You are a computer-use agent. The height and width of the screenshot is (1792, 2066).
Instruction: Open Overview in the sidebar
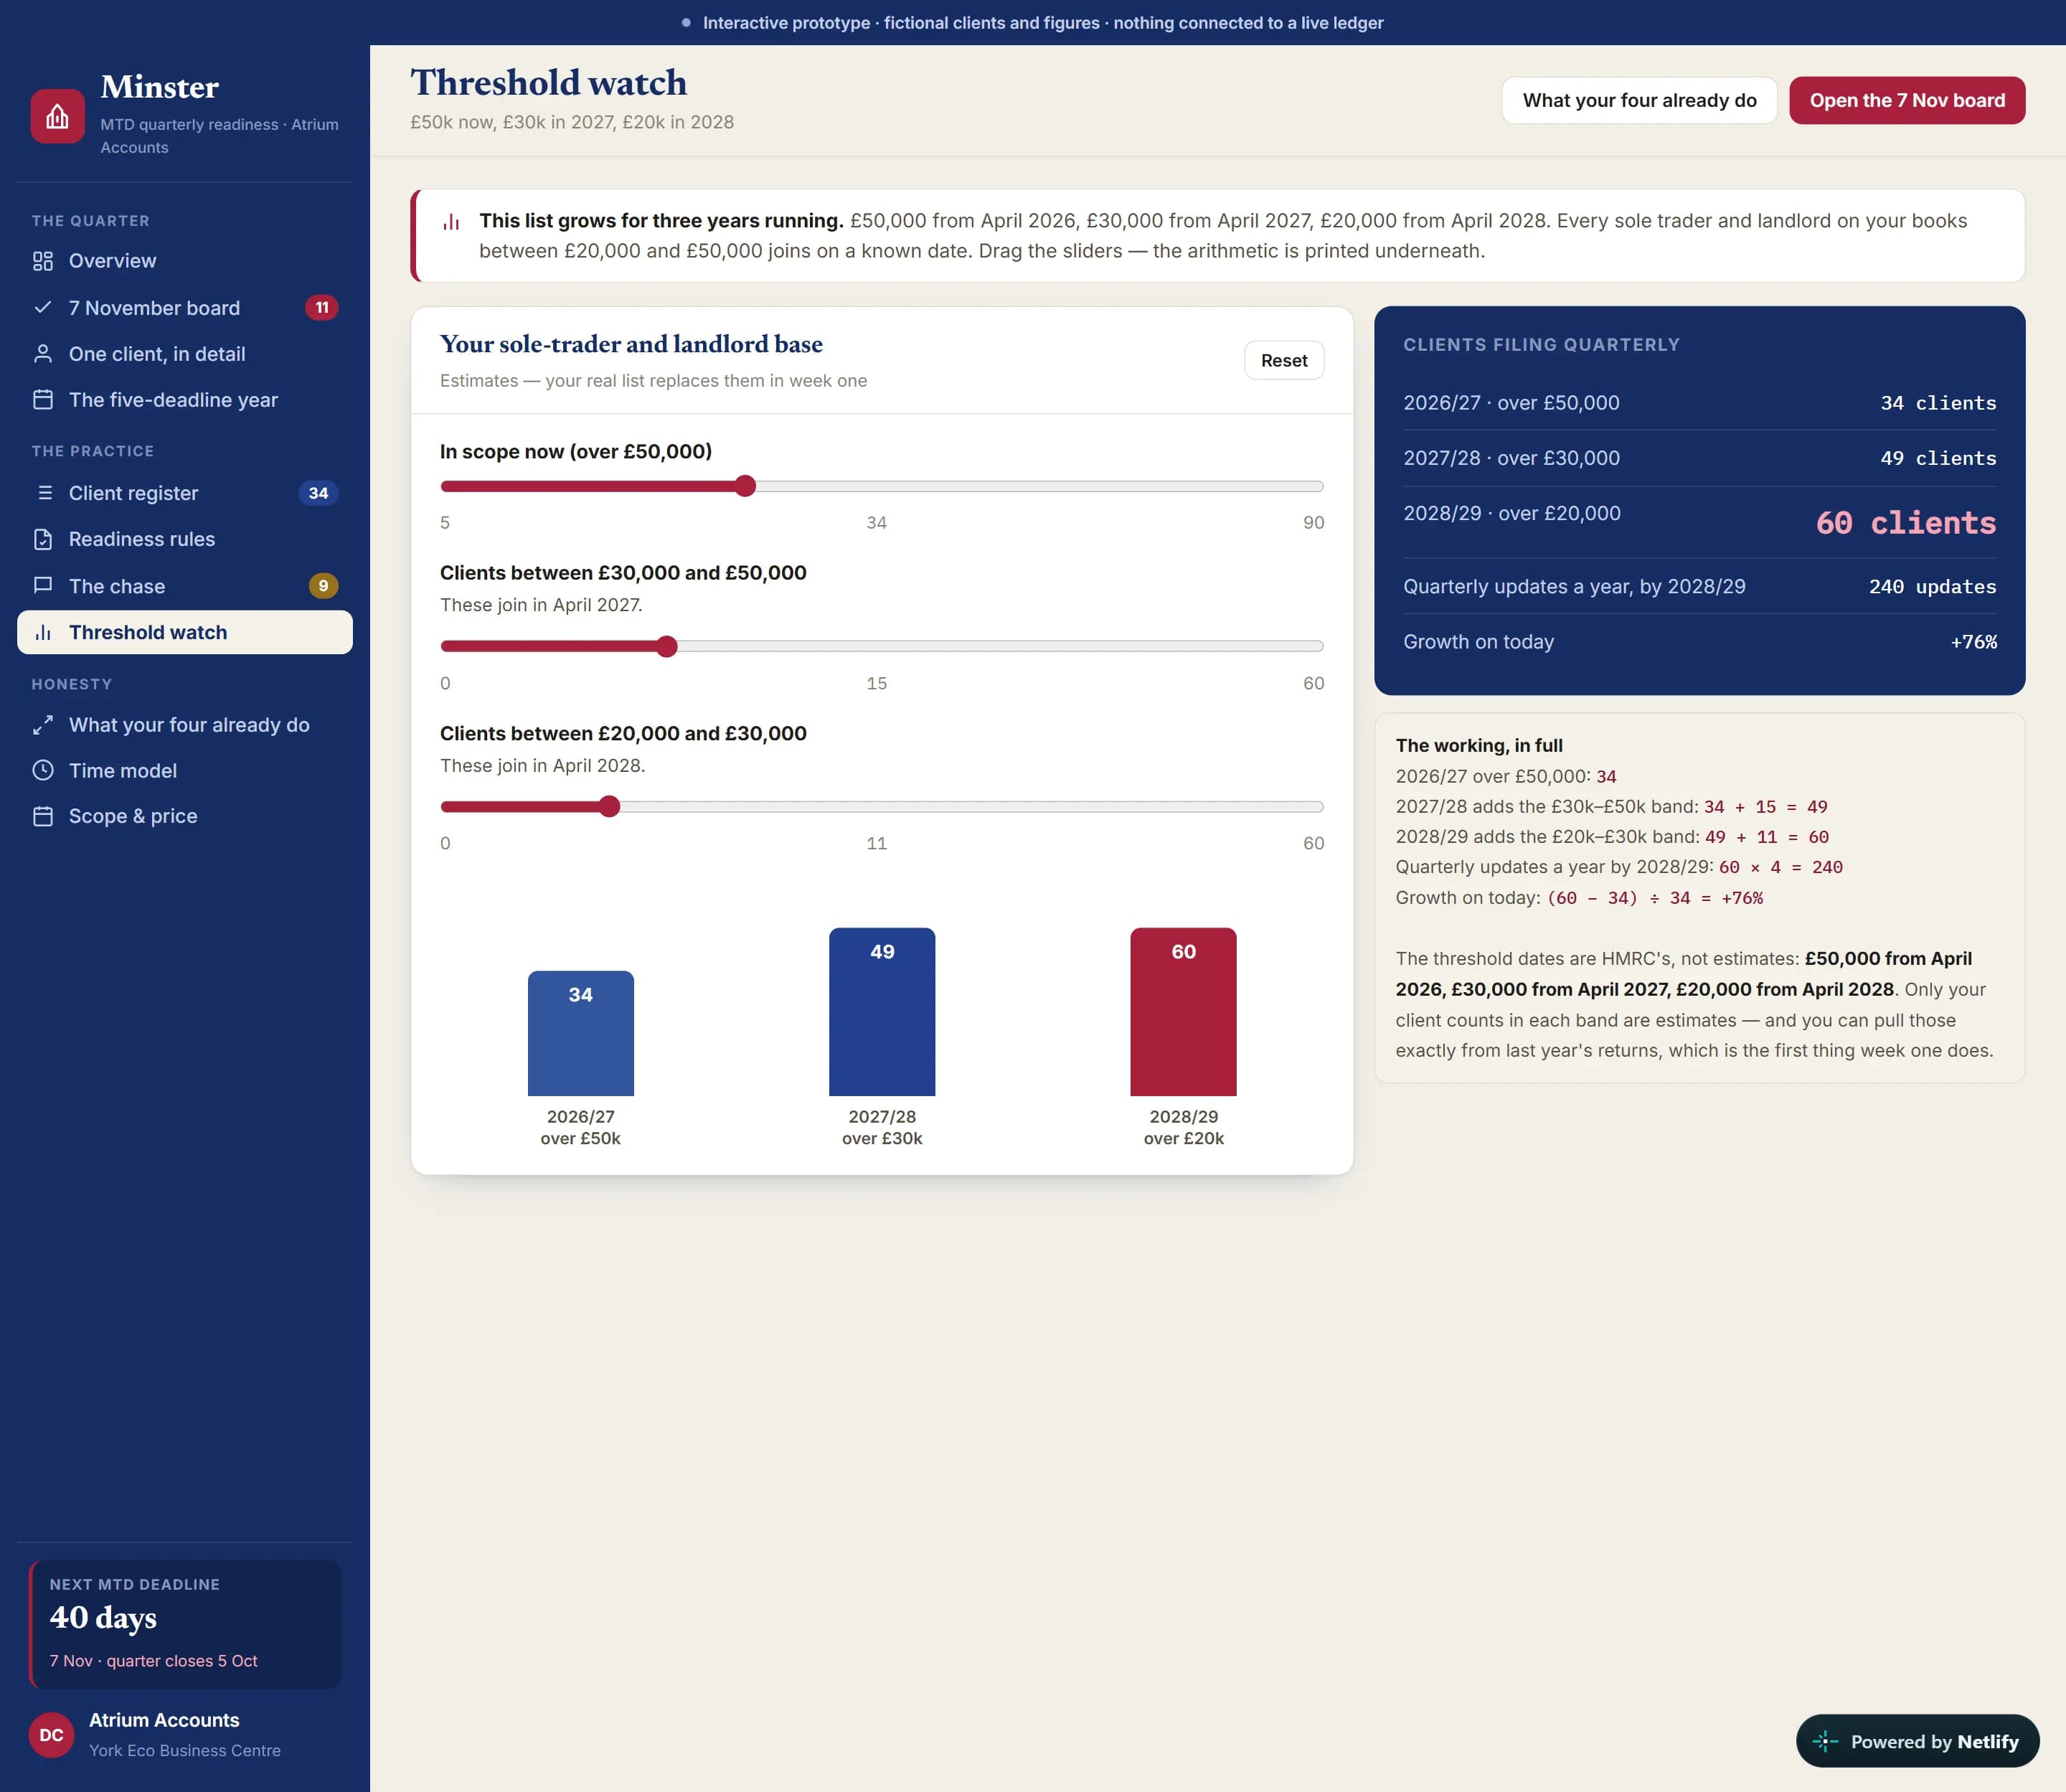(x=185, y=261)
